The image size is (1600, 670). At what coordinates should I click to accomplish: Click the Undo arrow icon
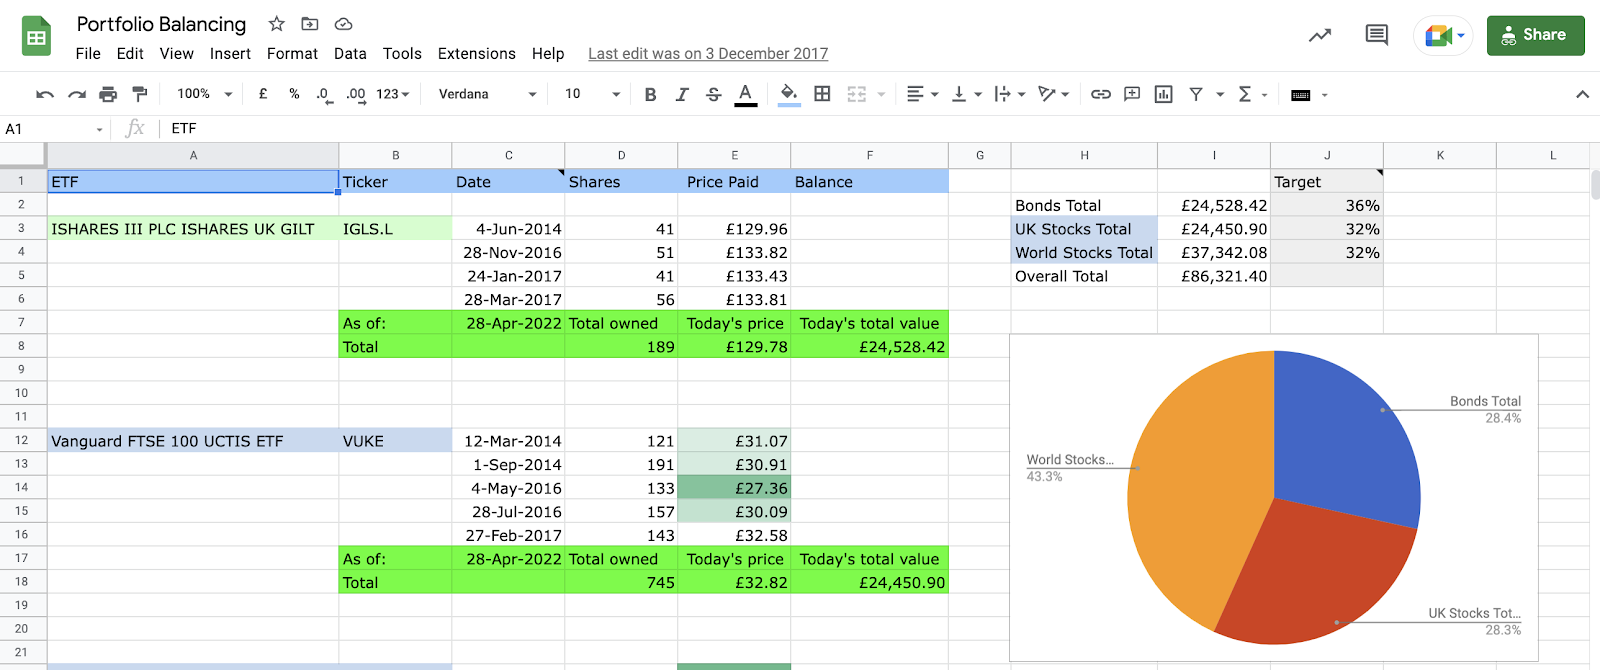45,94
